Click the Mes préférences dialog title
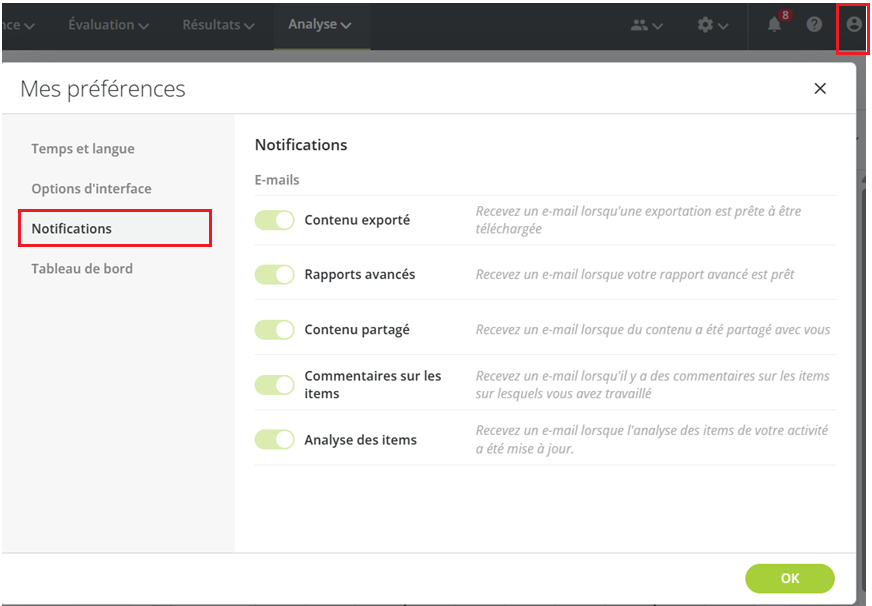872x606 pixels. click(103, 89)
